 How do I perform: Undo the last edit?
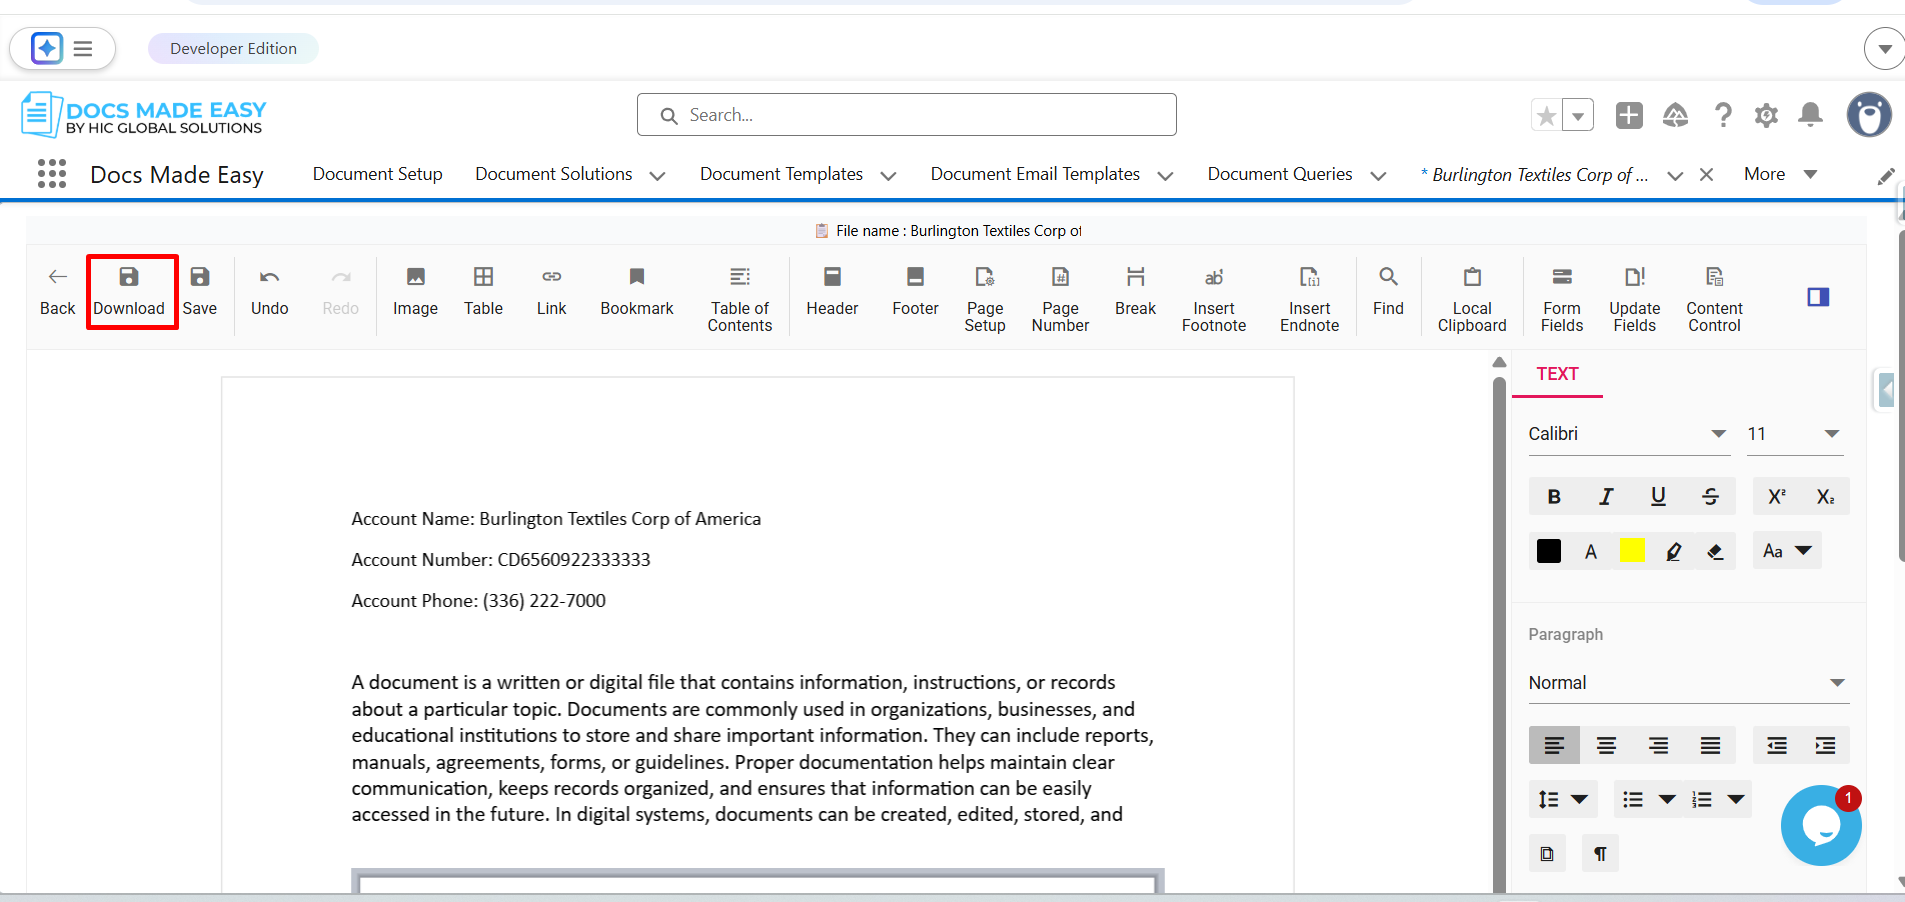[x=270, y=291]
